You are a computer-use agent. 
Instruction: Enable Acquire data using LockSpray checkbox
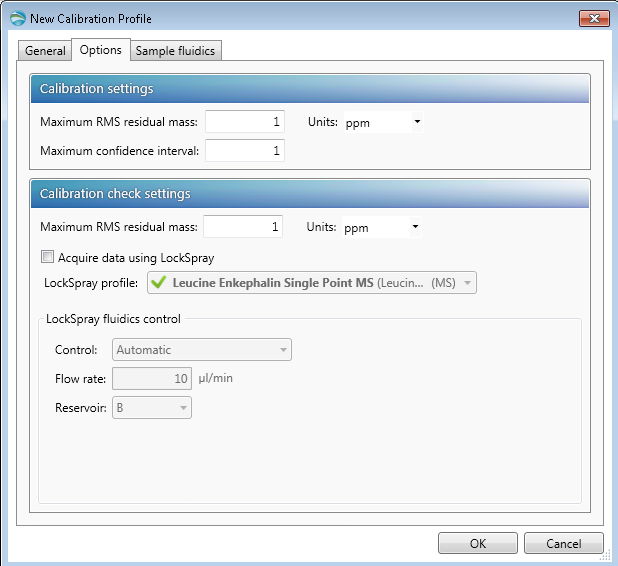[47, 257]
